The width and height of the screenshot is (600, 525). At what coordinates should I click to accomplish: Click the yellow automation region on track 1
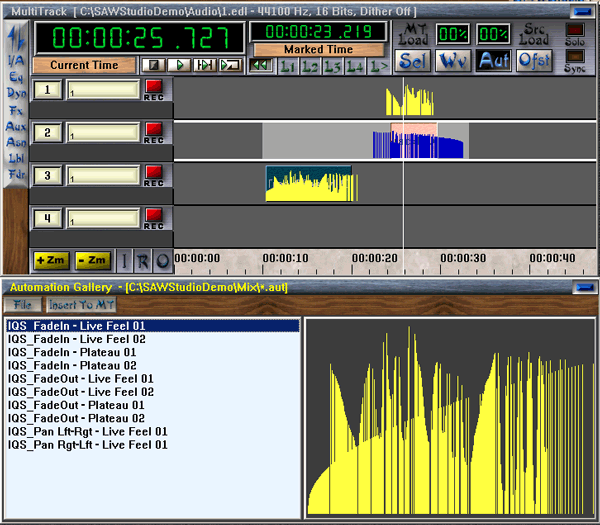click(410, 100)
